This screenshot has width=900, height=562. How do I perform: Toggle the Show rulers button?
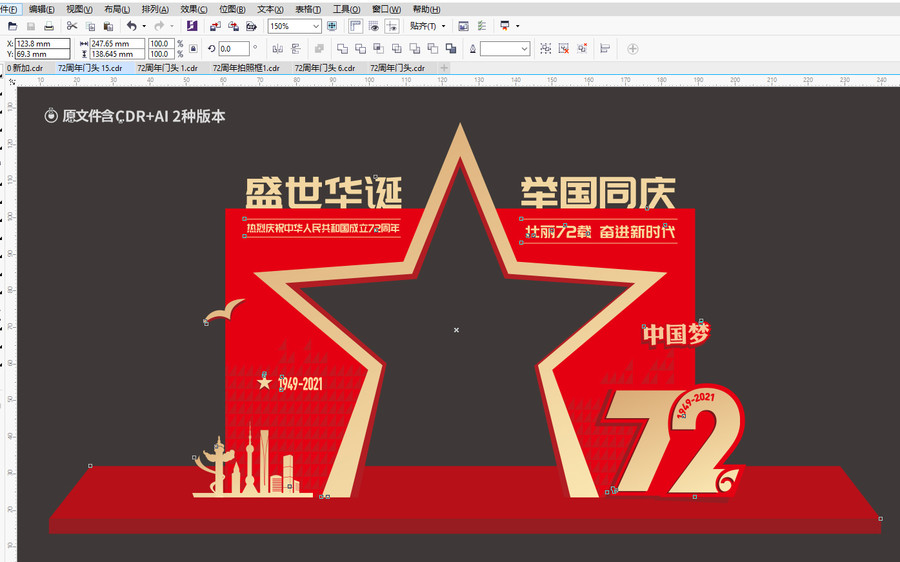(355, 26)
